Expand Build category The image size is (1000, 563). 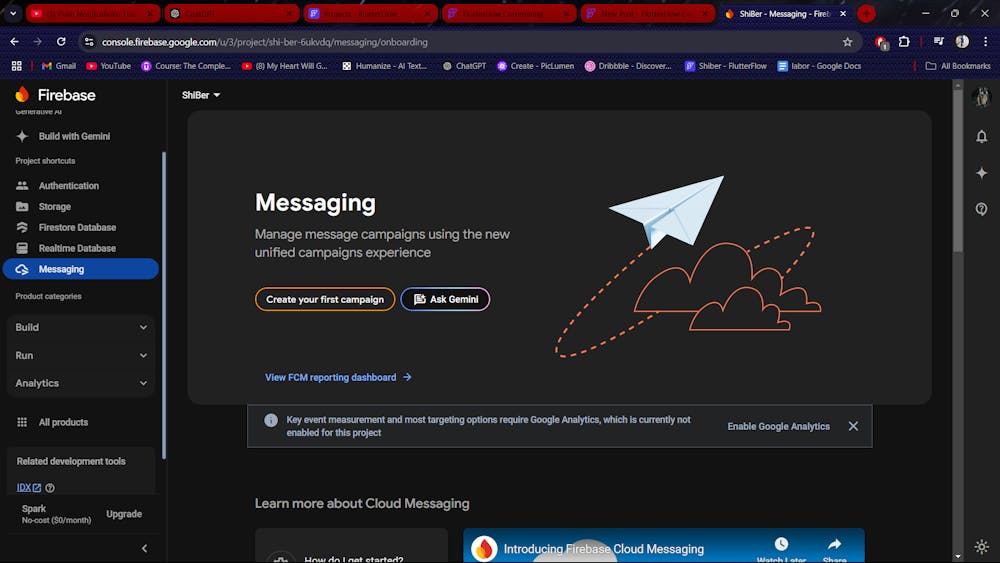click(81, 327)
